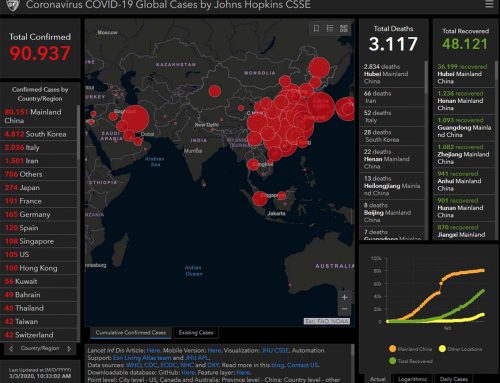Go to previous list with Country/Region left arrow
Image resolution: width=500 pixels, height=383 pixels.
(11, 348)
